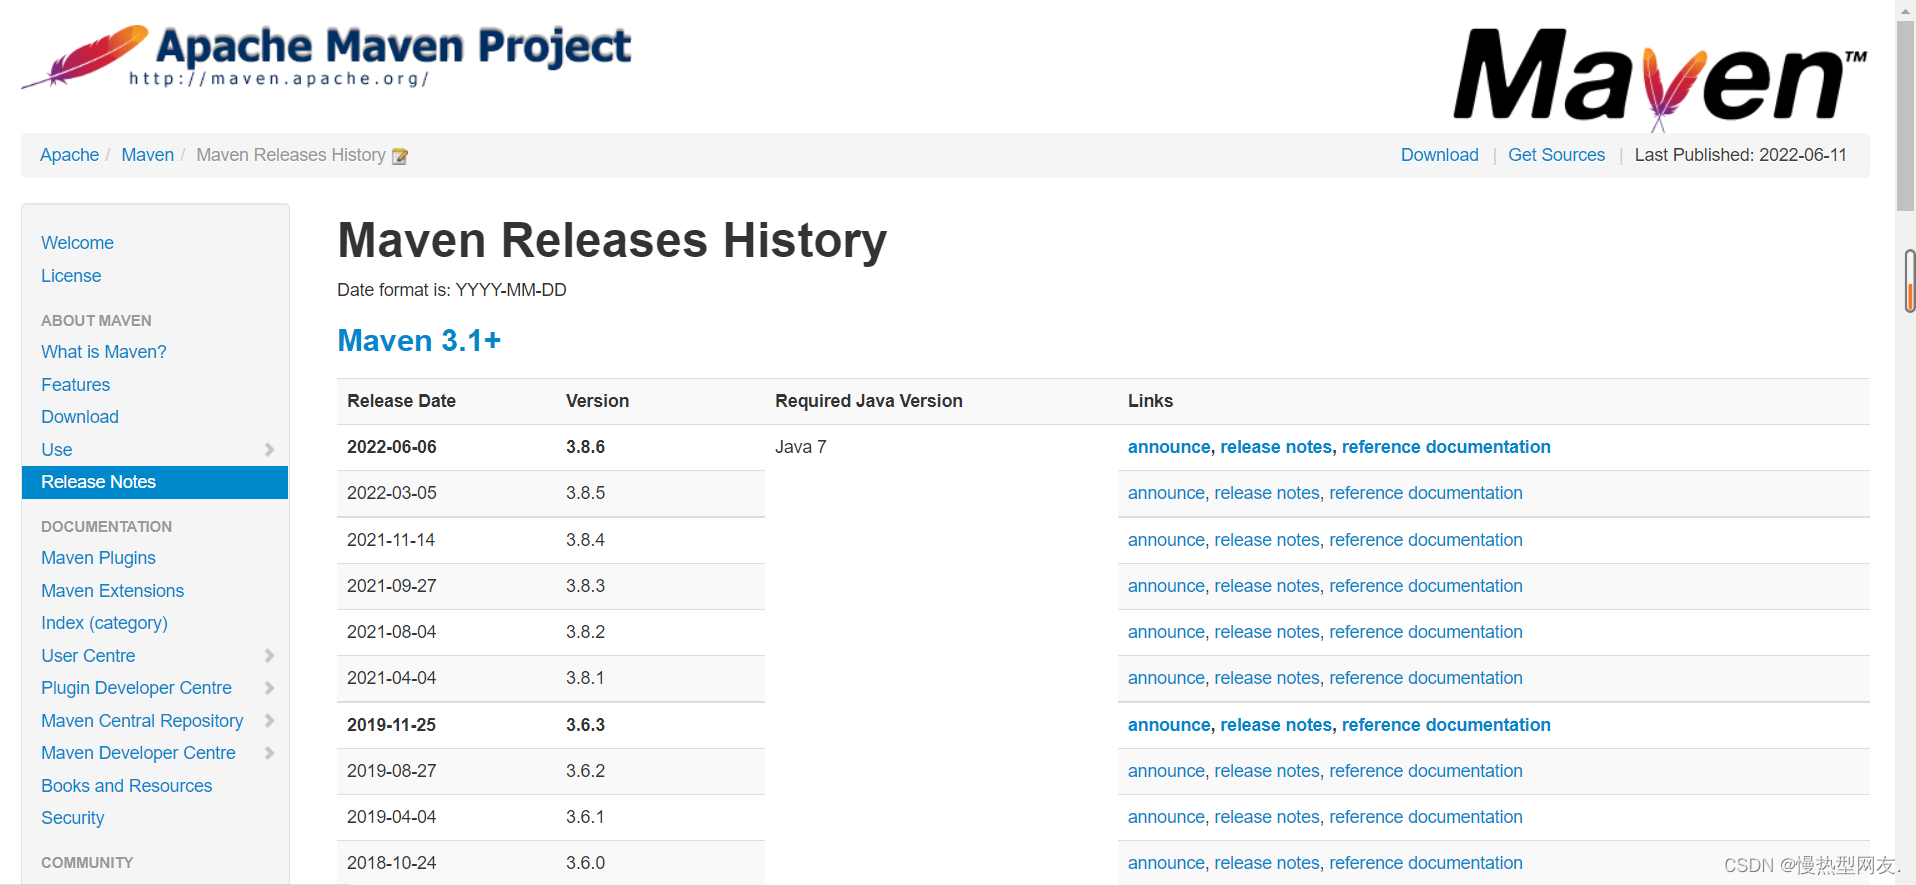Click the Java 7 required version cell
The height and width of the screenshot is (885, 1916).
click(x=800, y=447)
